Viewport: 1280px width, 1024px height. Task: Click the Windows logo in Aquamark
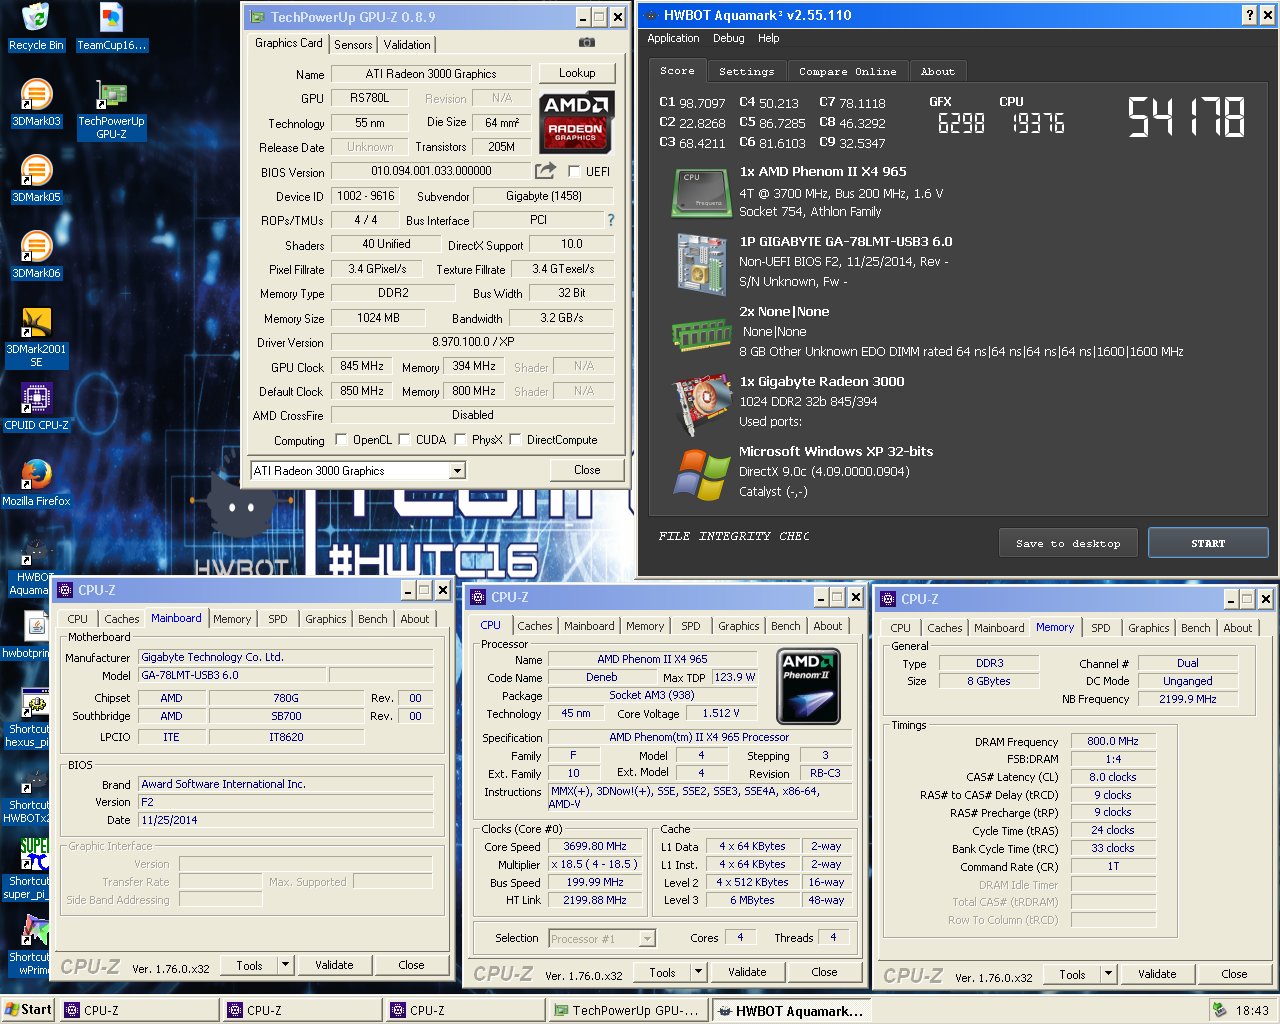point(701,474)
